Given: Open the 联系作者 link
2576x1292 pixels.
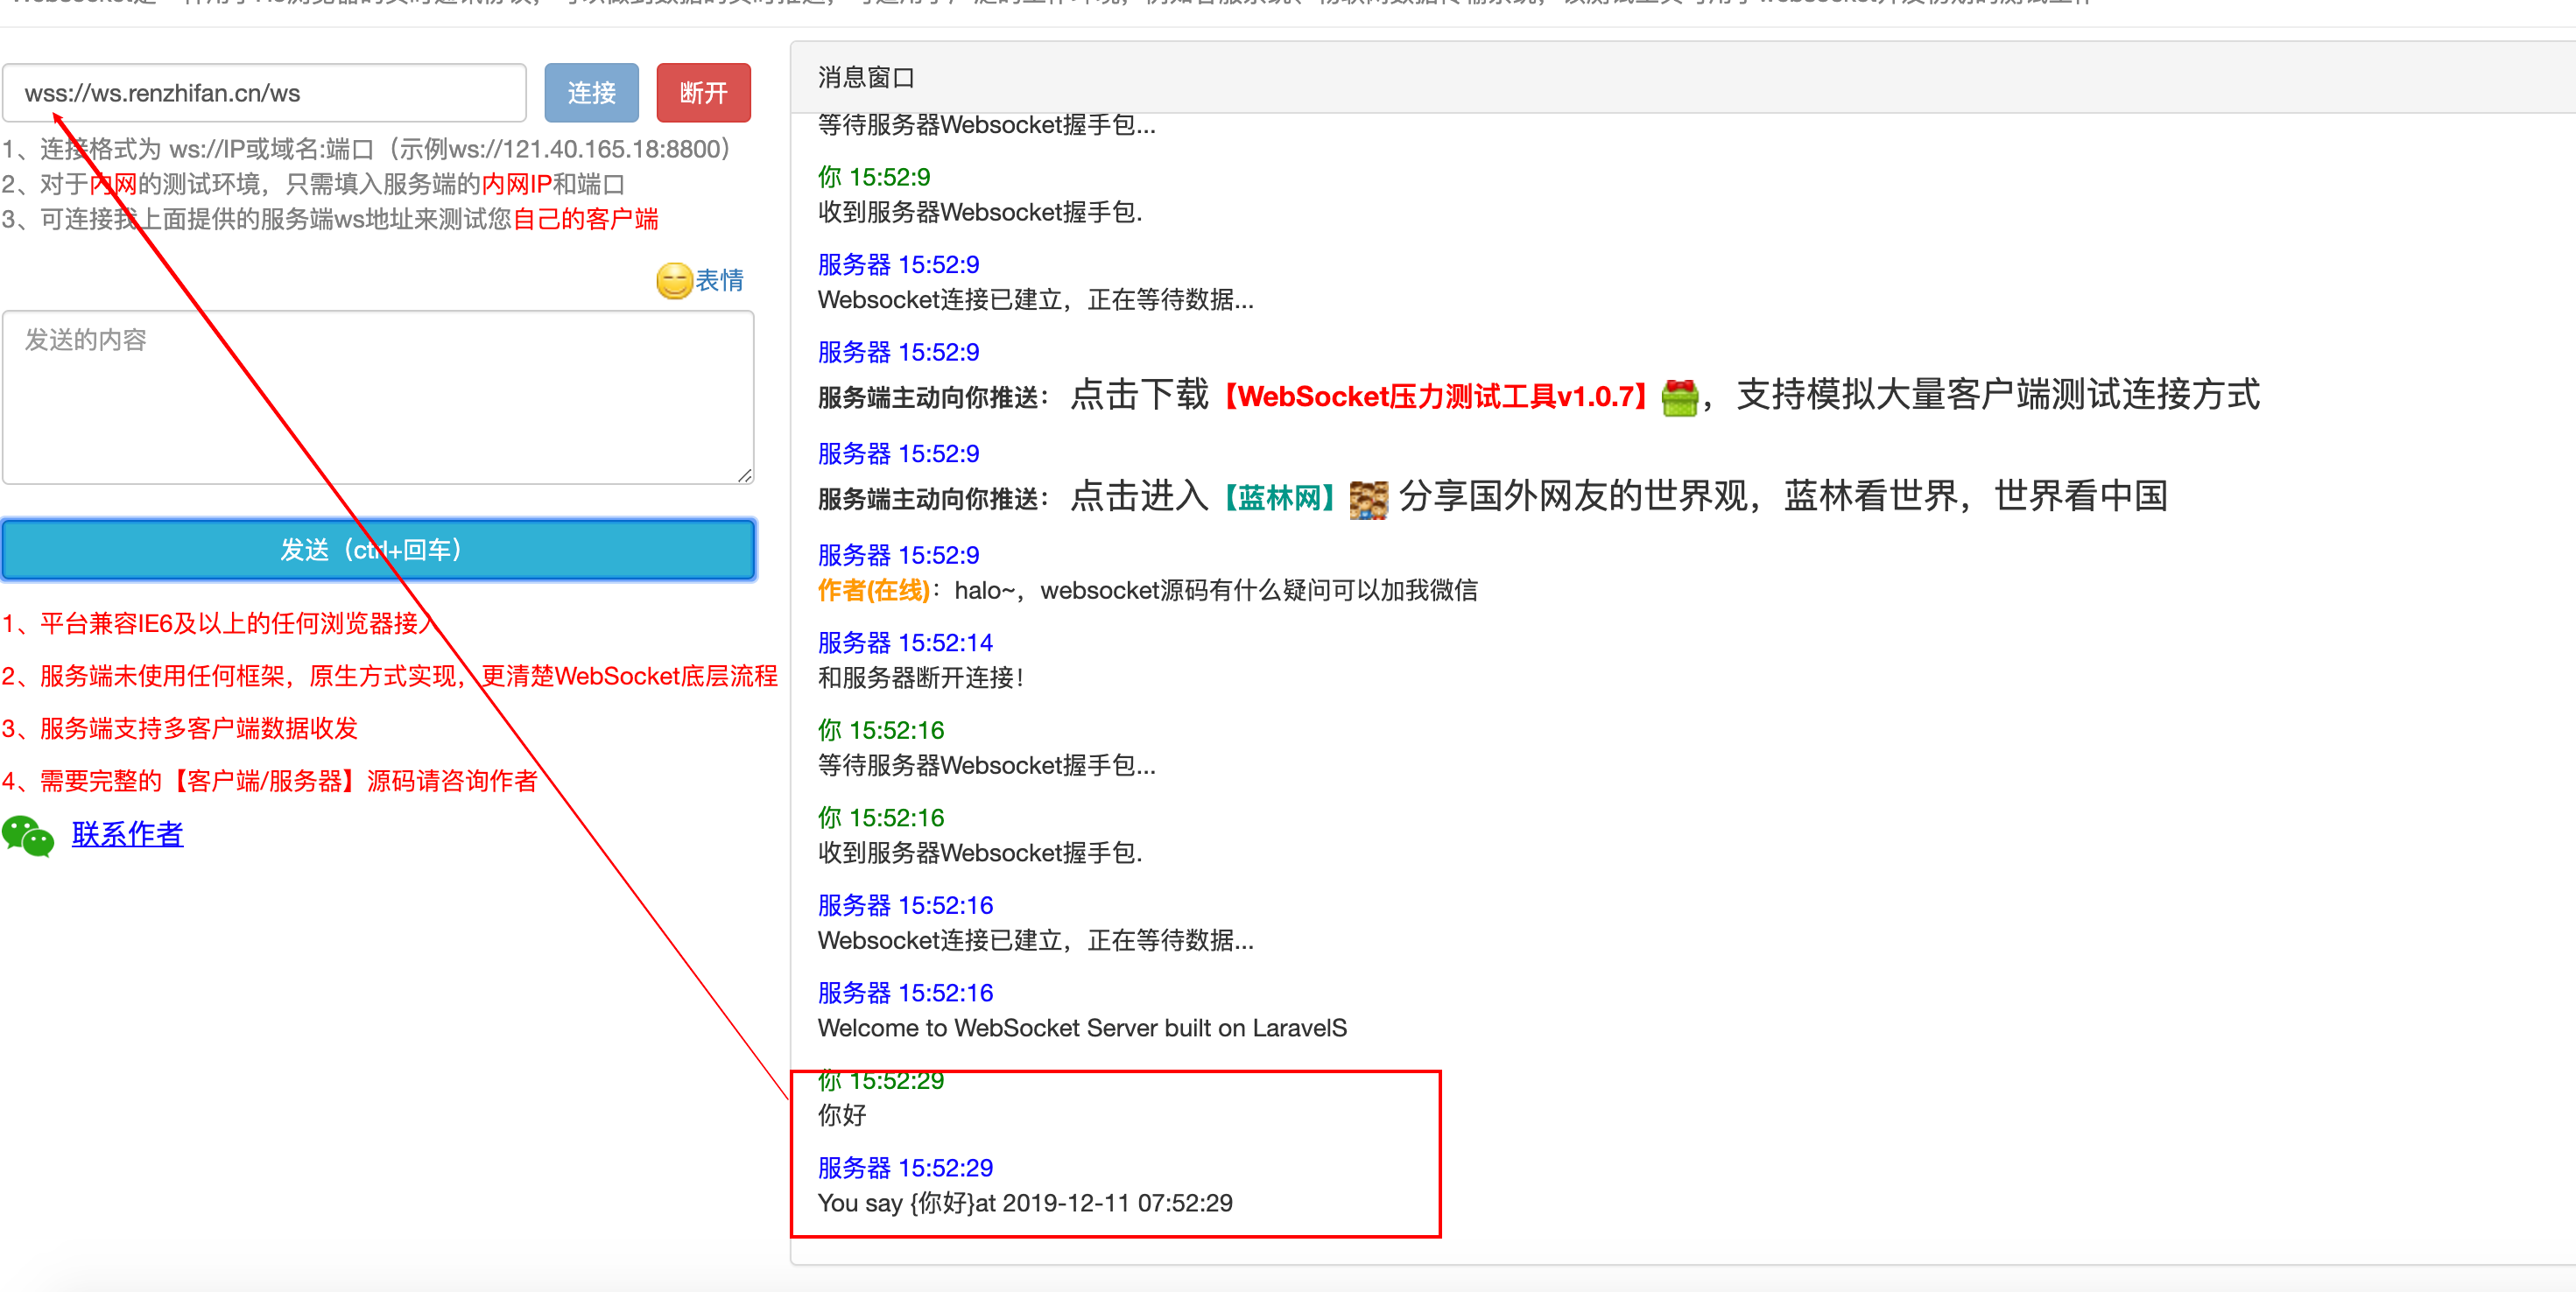Looking at the screenshot, I should pos(127,834).
